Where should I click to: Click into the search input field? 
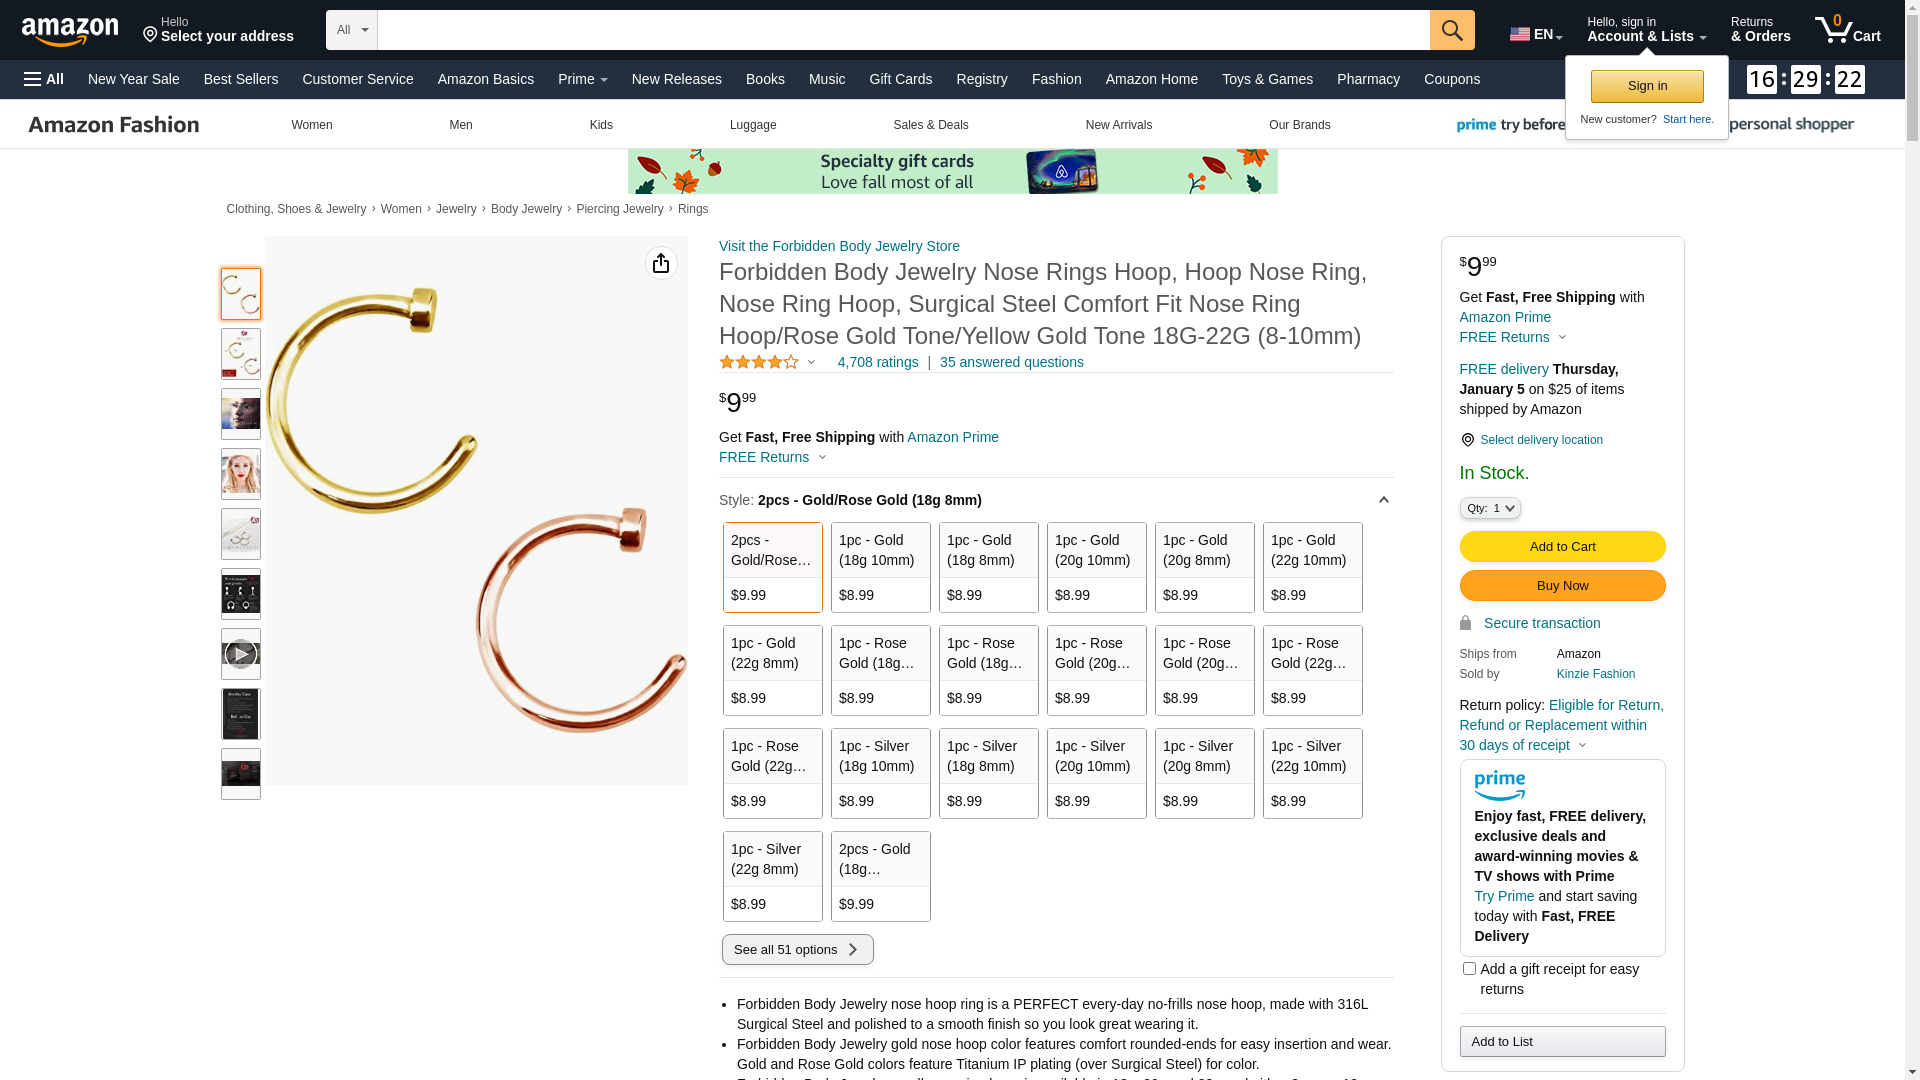click(902, 30)
